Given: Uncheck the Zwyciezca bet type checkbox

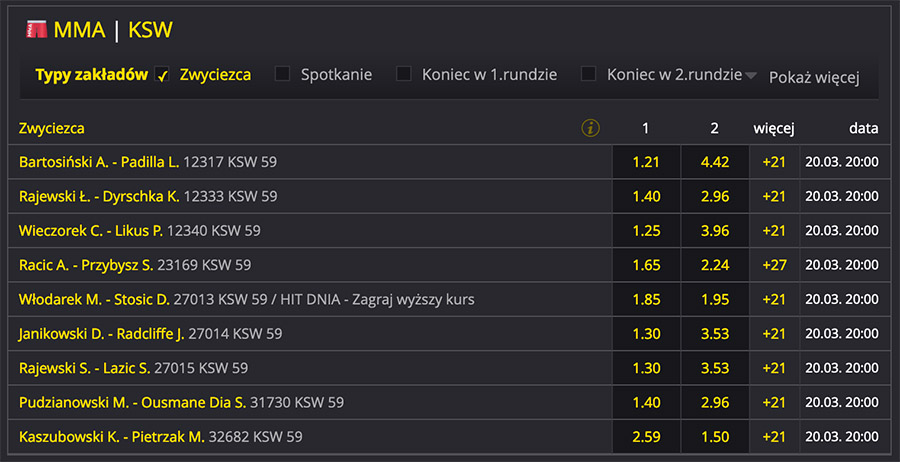Looking at the screenshot, I should click(163, 74).
